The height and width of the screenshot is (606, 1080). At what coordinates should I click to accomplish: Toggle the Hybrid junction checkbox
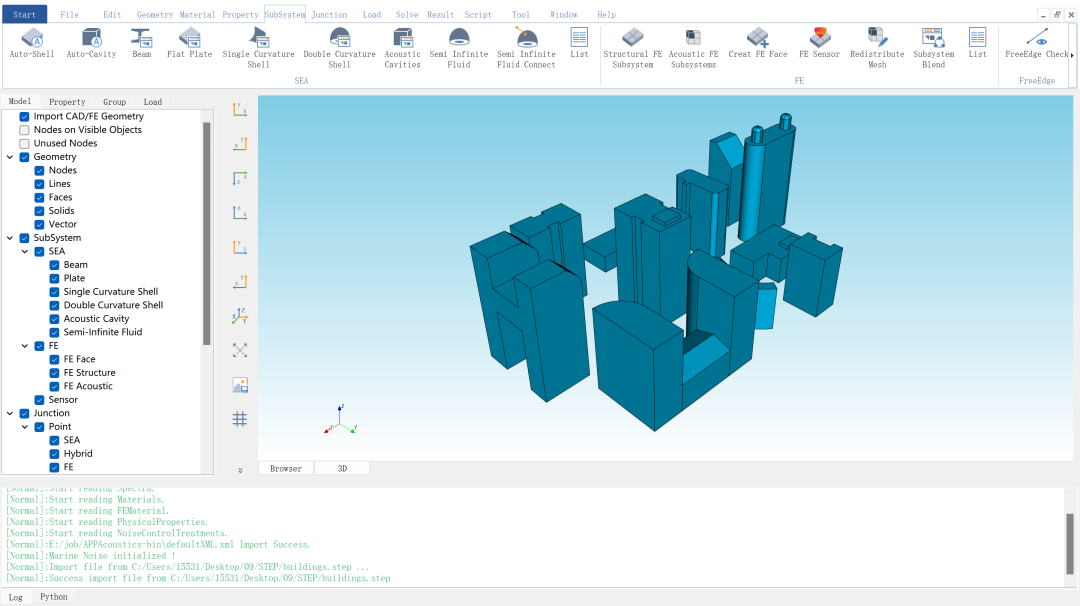[54, 454]
